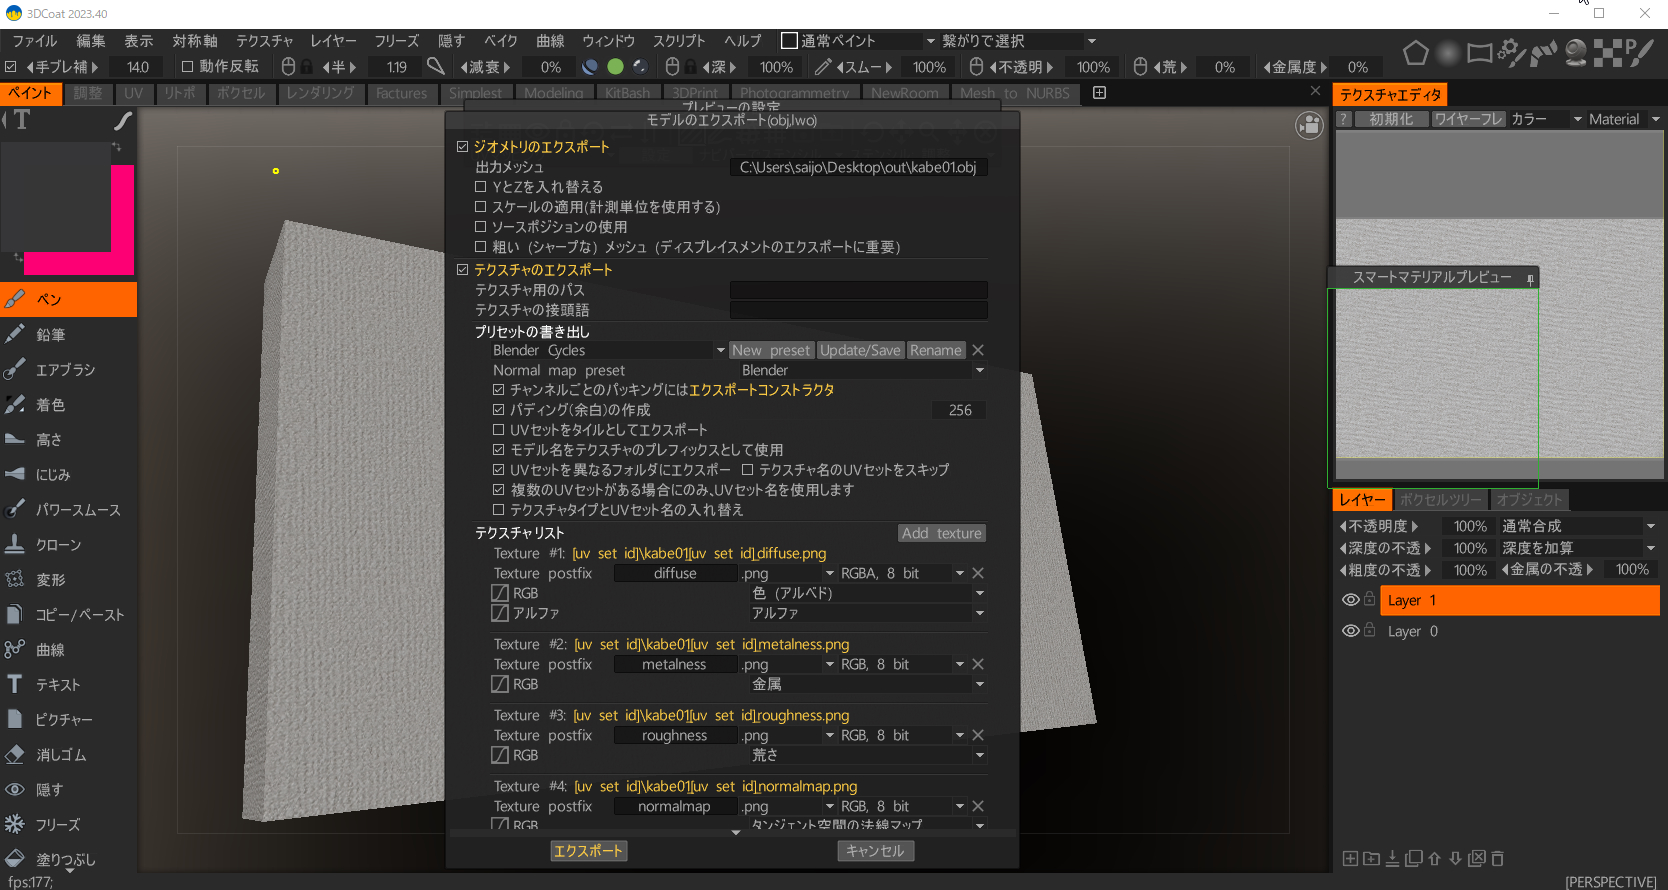Click the delete layer trash icon
Screen dimensions: 1668x890
tap(1497, 858)
